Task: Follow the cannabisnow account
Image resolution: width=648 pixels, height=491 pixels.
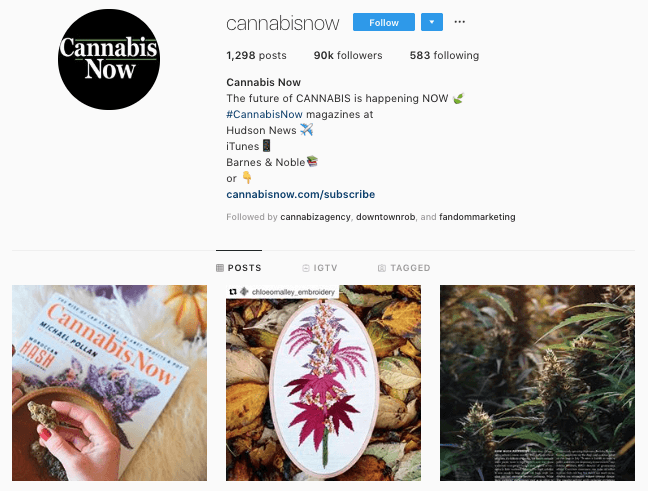Action: [384, 22]
